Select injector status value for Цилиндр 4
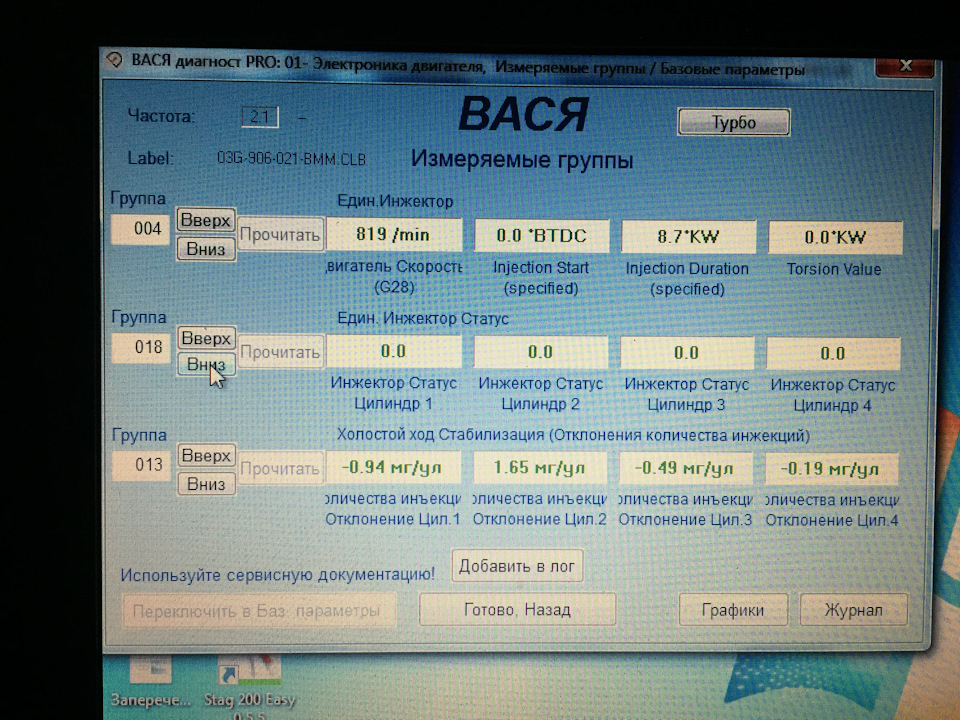 833,354
